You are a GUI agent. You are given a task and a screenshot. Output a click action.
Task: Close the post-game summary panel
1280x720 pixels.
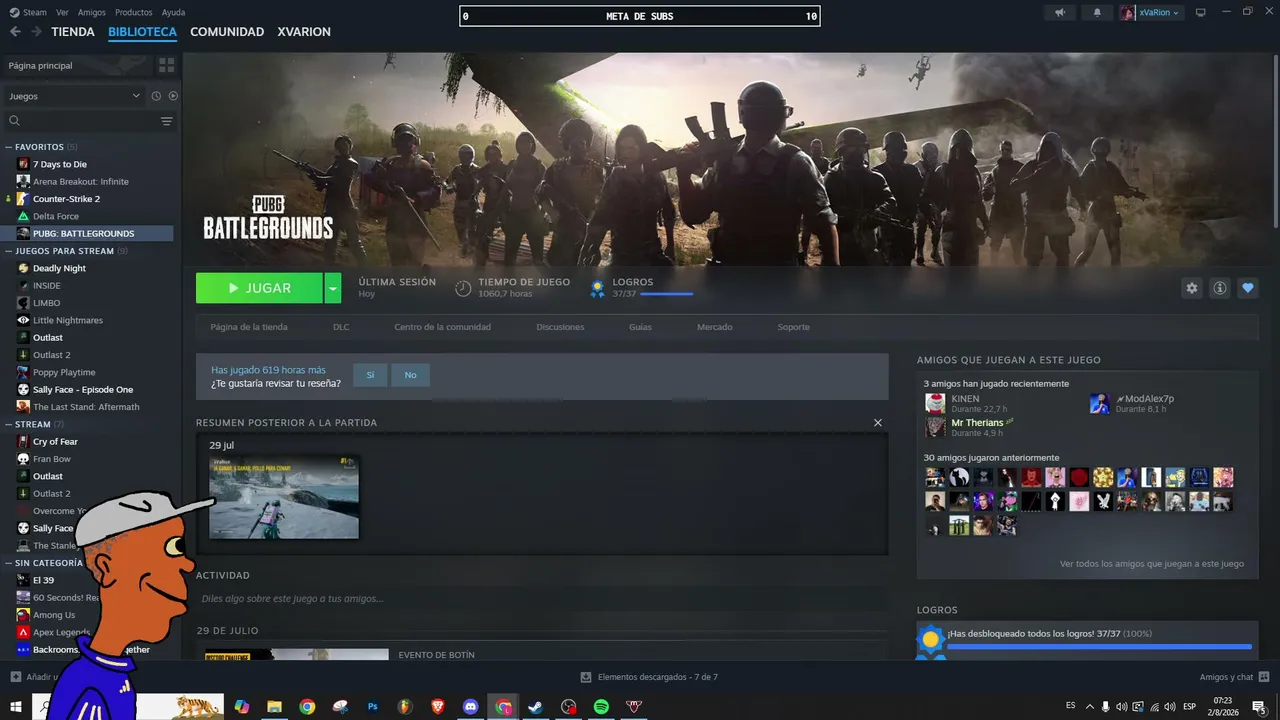878,423
